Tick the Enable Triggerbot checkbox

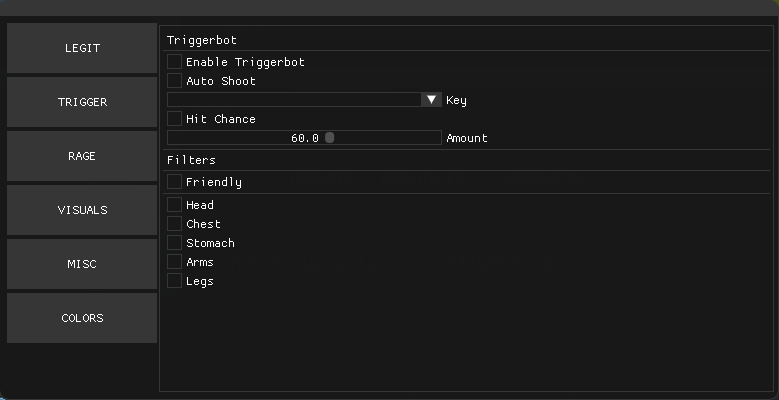pos(174,62)
